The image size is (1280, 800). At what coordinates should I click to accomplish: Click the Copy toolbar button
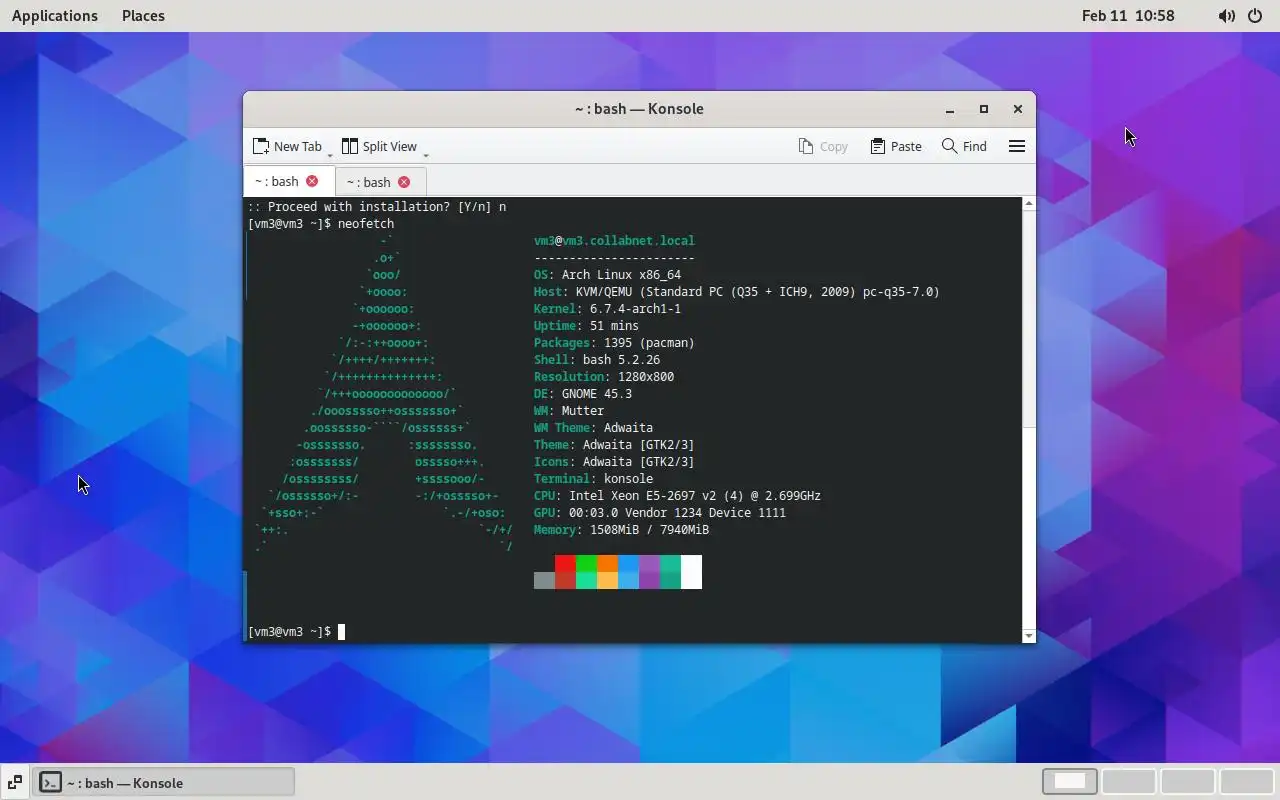click(x=823, y=146)
